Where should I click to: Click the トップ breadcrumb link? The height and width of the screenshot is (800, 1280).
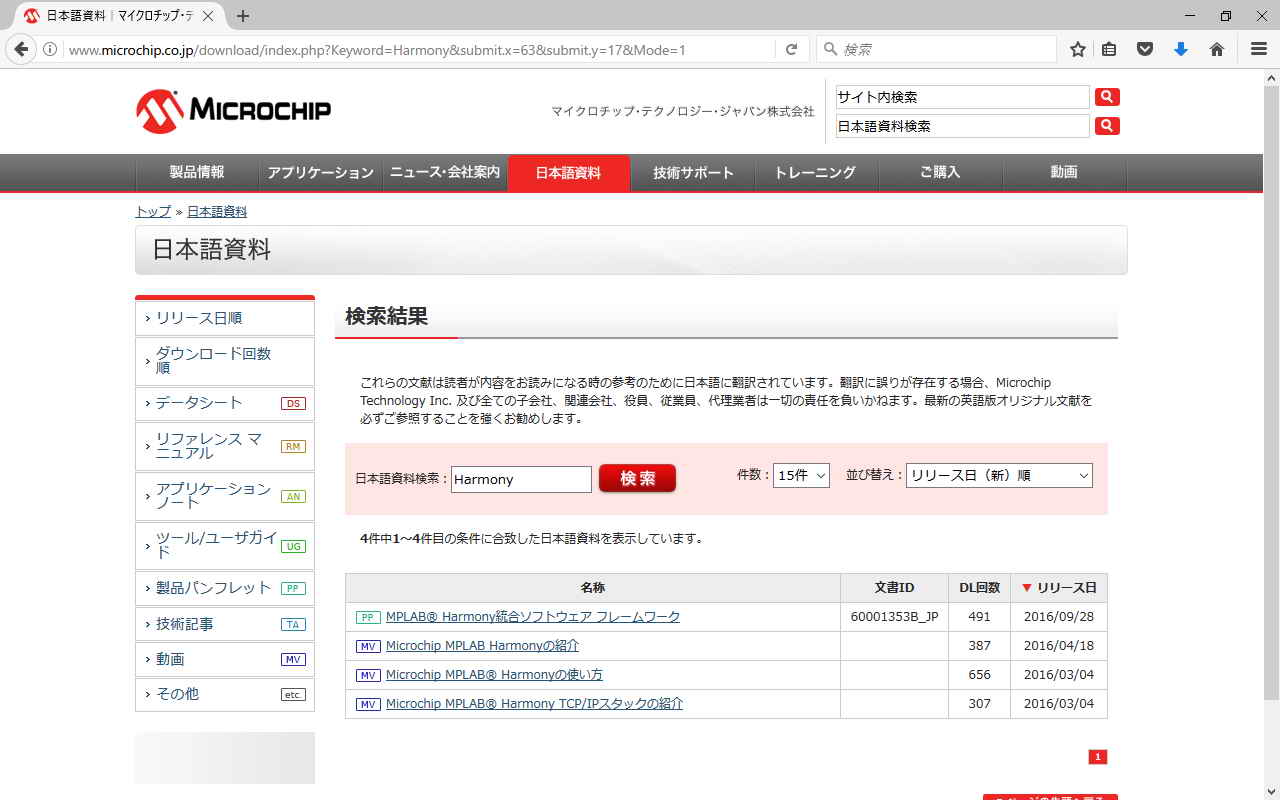(153, 212)
